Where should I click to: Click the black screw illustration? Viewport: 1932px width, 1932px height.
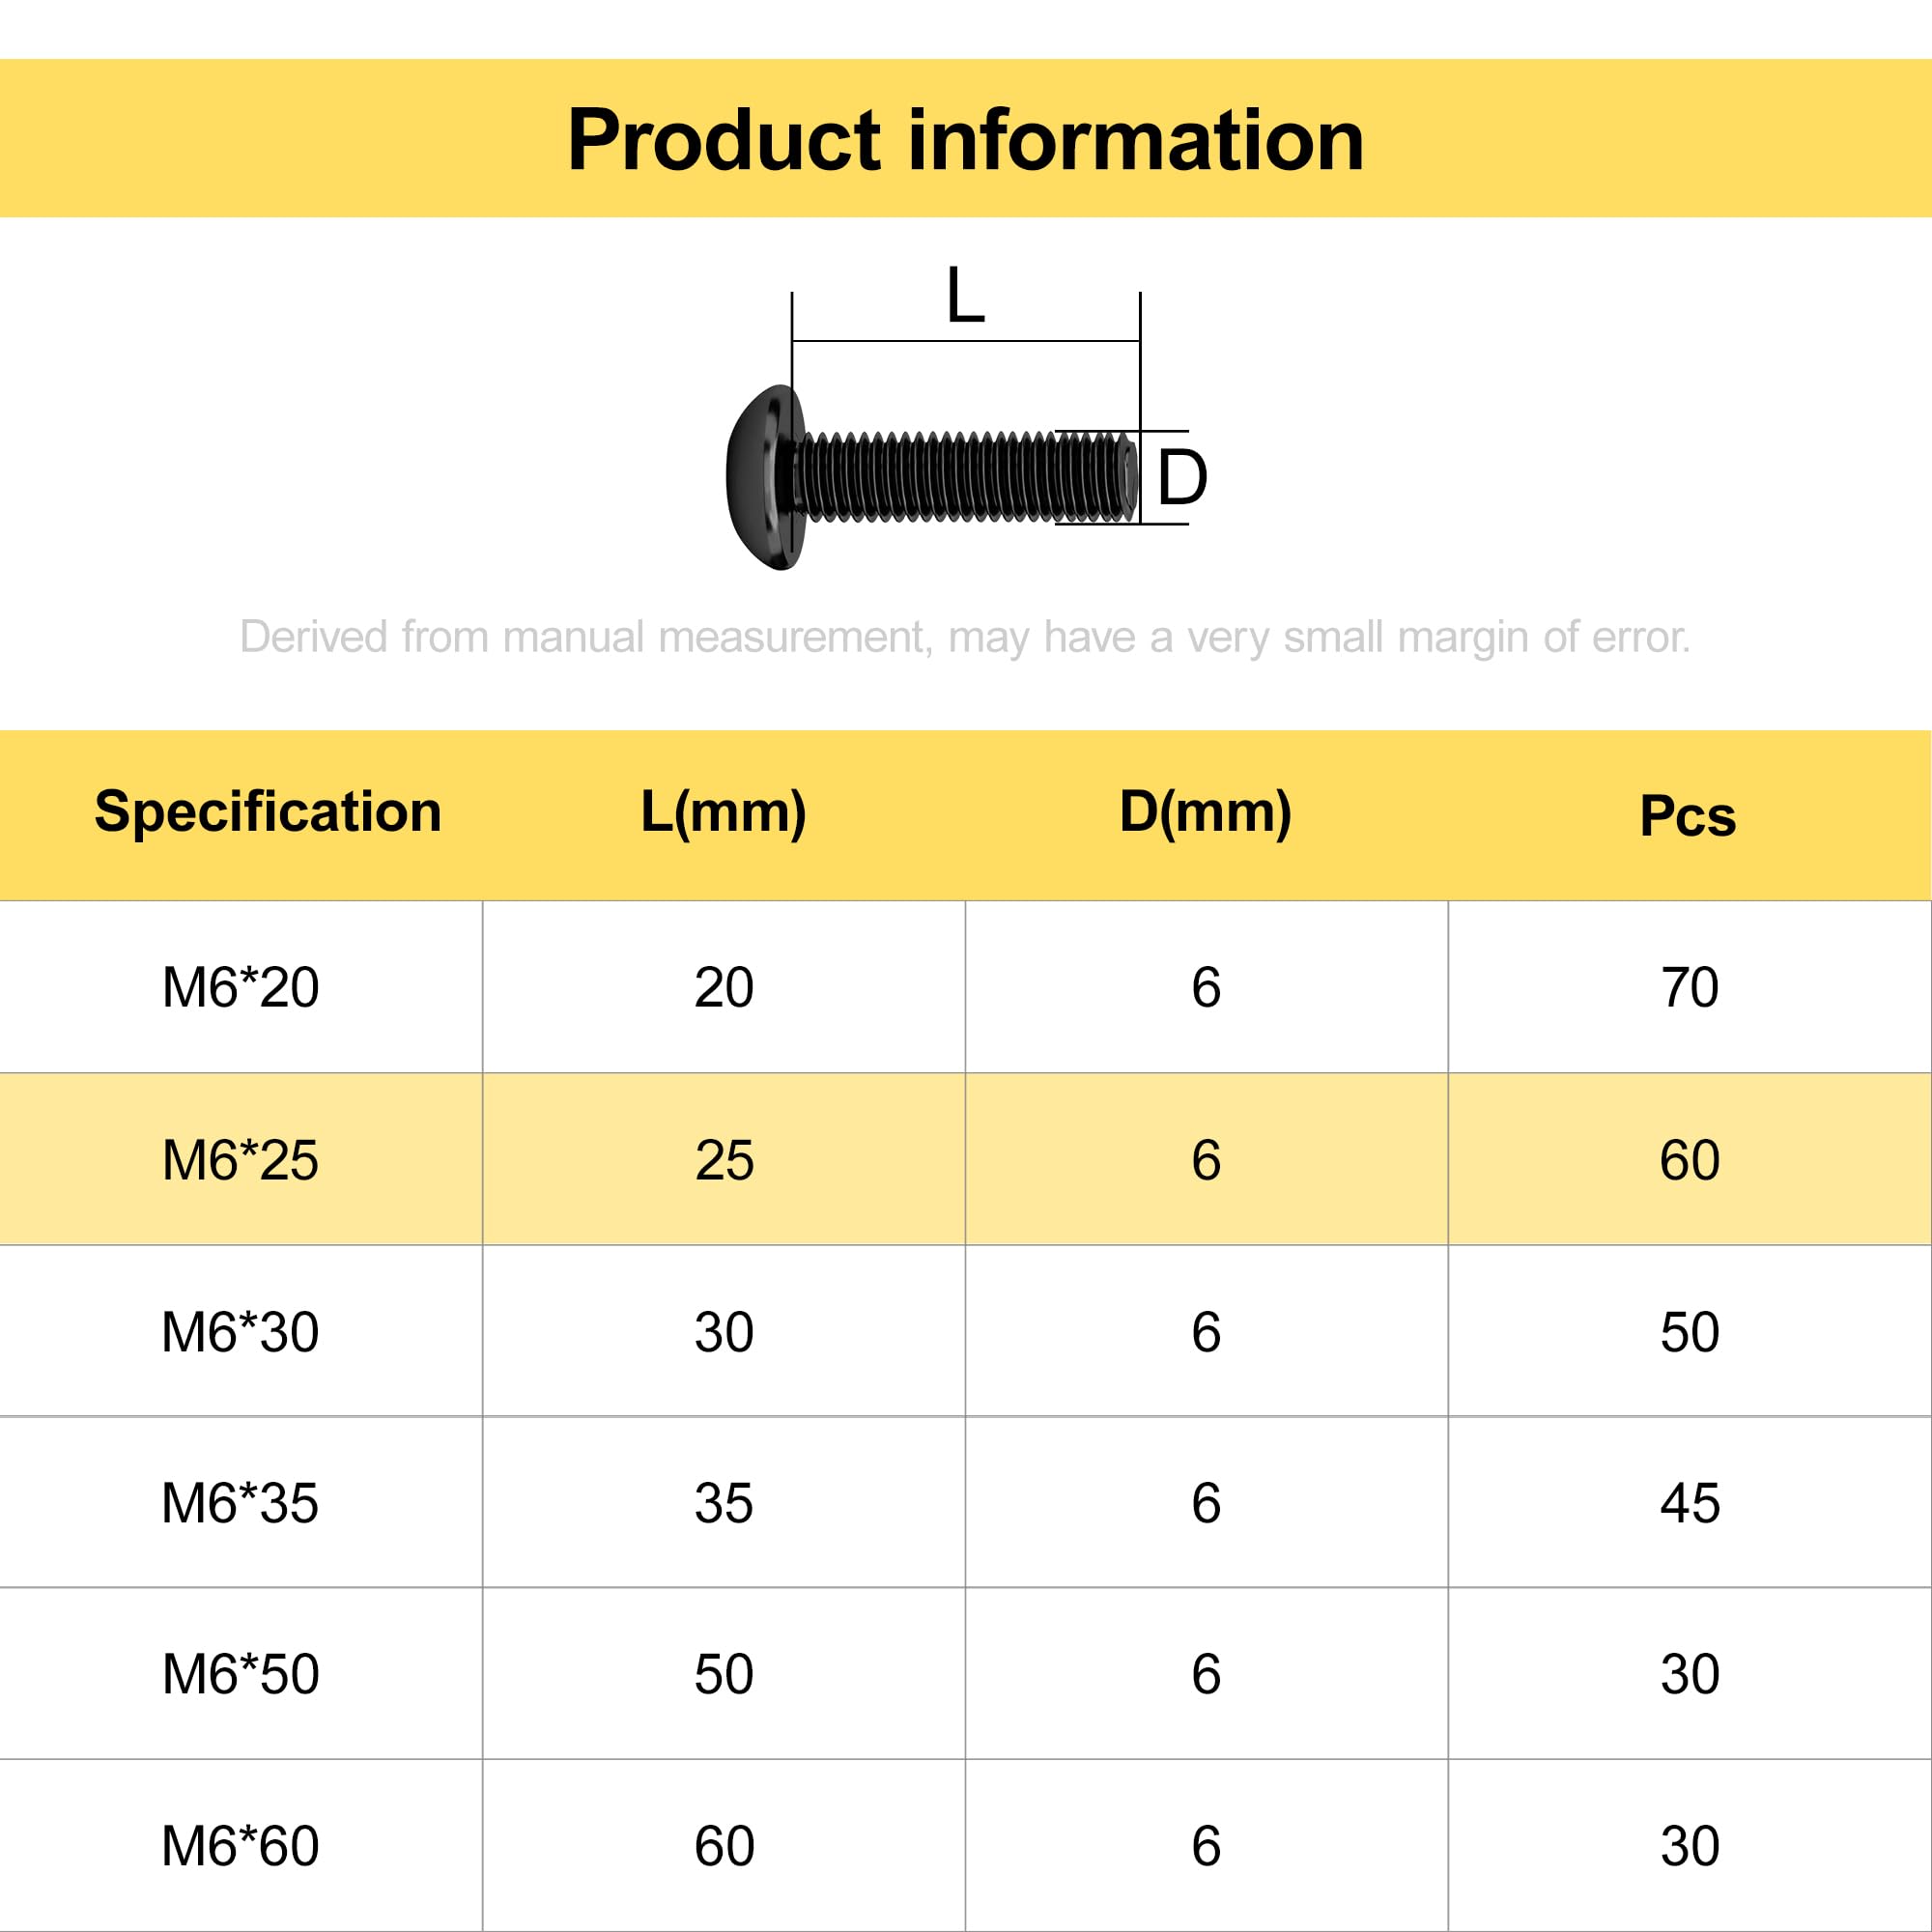[932, 477]
